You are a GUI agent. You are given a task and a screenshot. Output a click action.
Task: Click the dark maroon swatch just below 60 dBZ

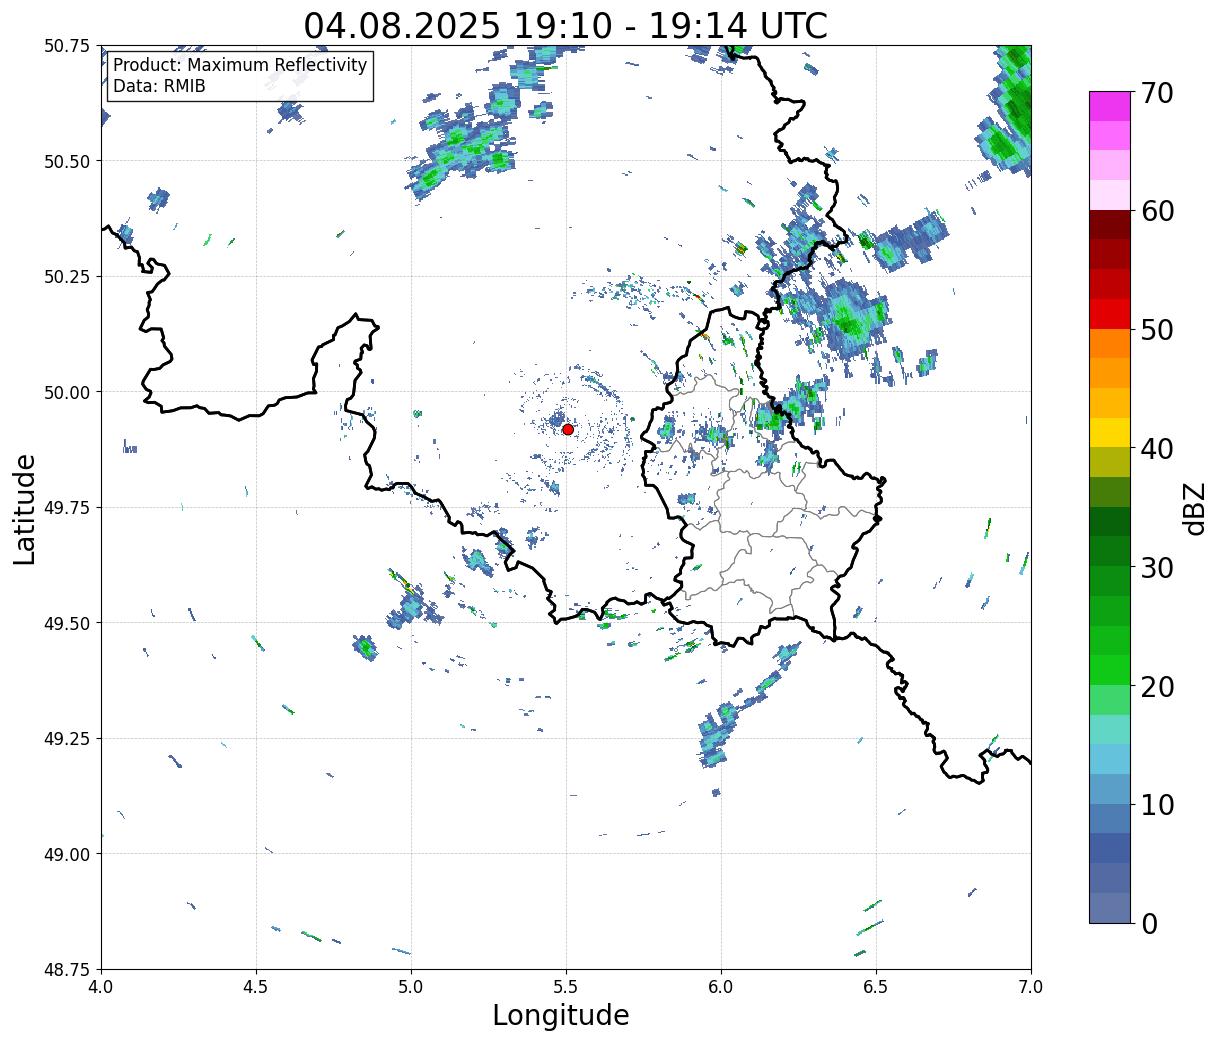[1109, 224]
